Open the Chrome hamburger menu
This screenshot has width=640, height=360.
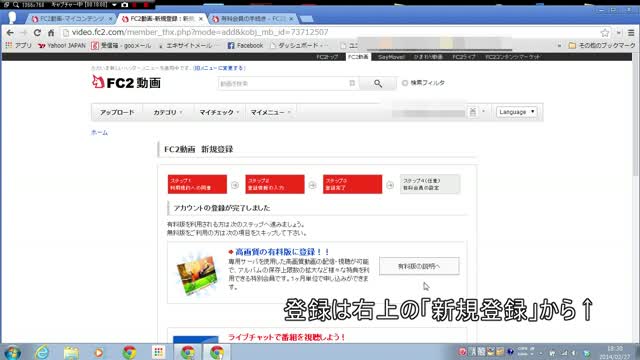coord(631,33)
